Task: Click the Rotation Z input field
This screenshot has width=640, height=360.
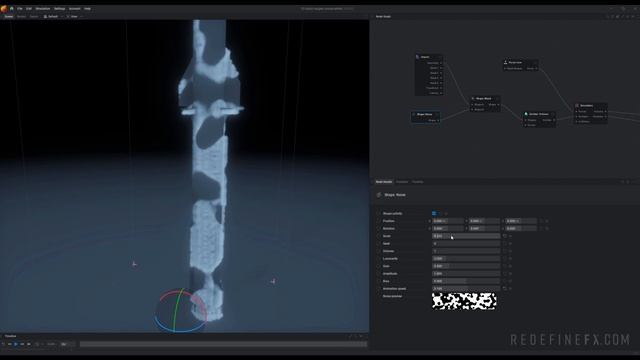Action: (x=521, y=228)
